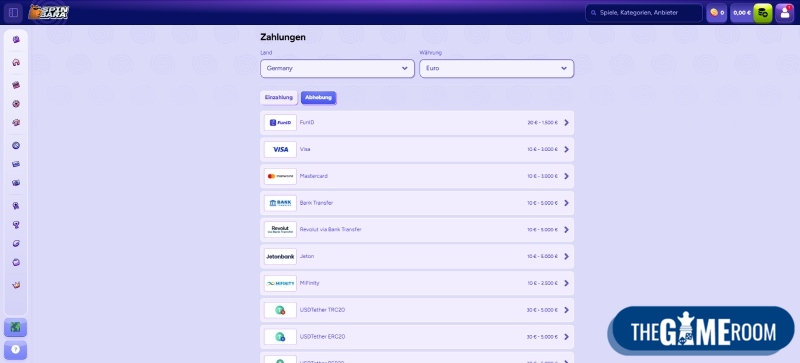
Task: Click the trophy icon in sidebar
Action: coord(16,225)
